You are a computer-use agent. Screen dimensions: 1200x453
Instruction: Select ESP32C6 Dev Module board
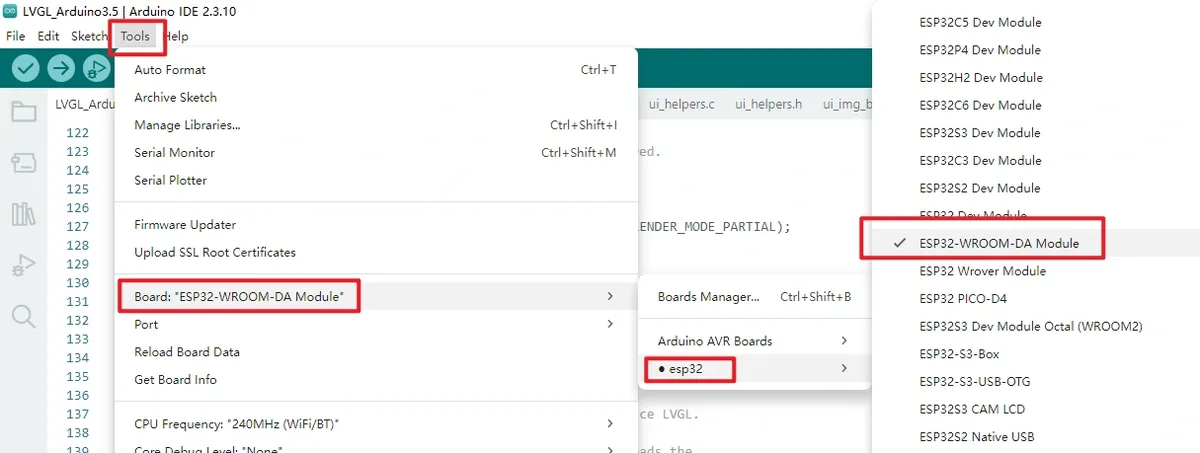tap(1036, 105)
